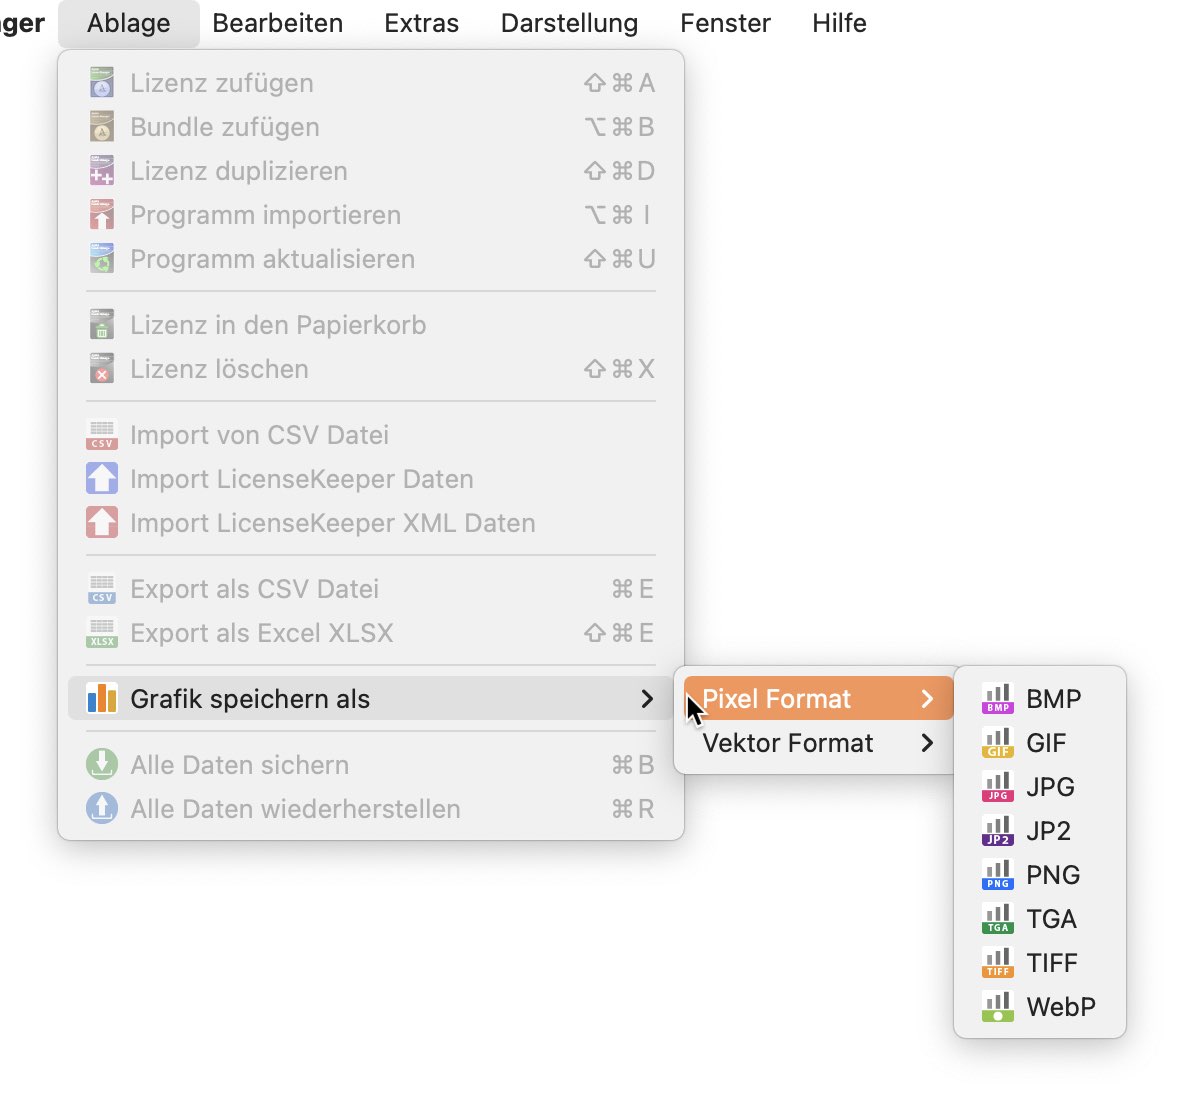Select the Vektor Format entry
Screen dimensions: 1200x1098
pyautogui.click(x=788, y=743)
